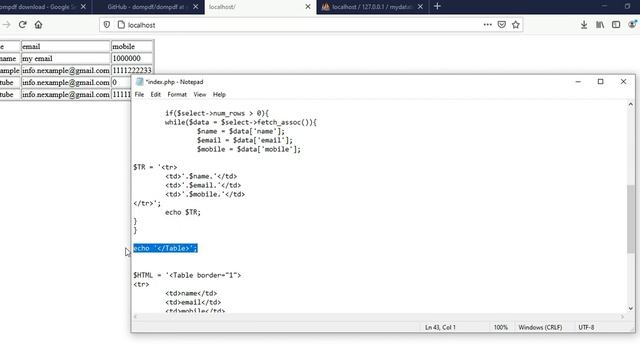Click the $HTML Table border line
This screenshot has height=360, width=640.
click(187, 275)
